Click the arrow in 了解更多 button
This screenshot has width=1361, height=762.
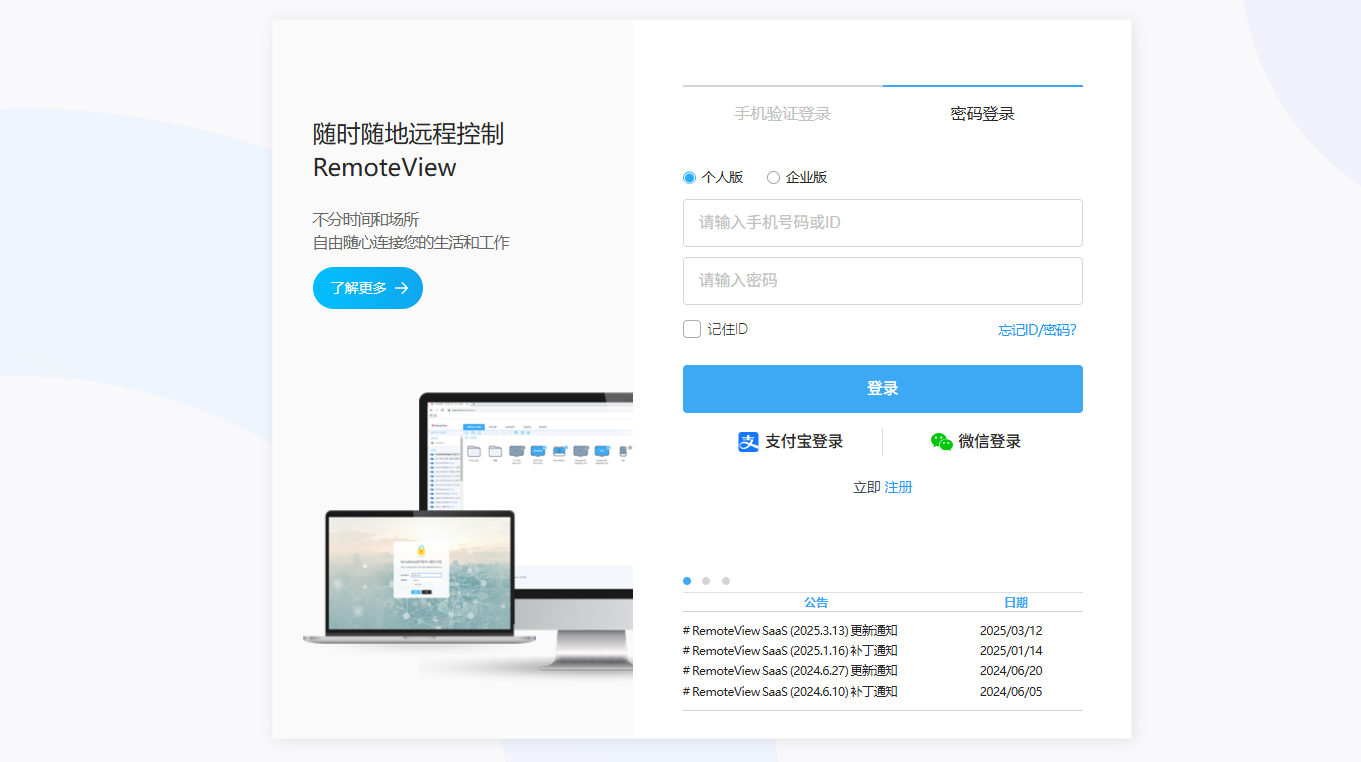pos(401,288)
